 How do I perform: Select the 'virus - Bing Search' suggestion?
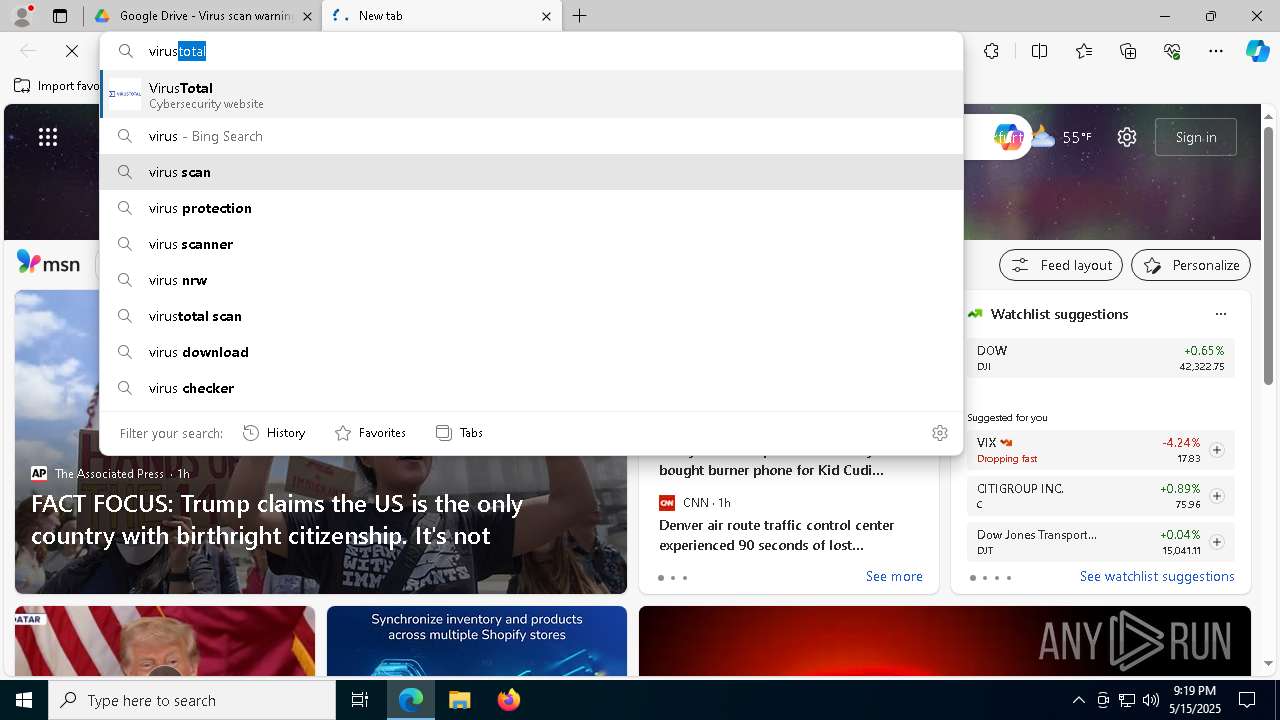pyautogui.click(x=531, y=136)
